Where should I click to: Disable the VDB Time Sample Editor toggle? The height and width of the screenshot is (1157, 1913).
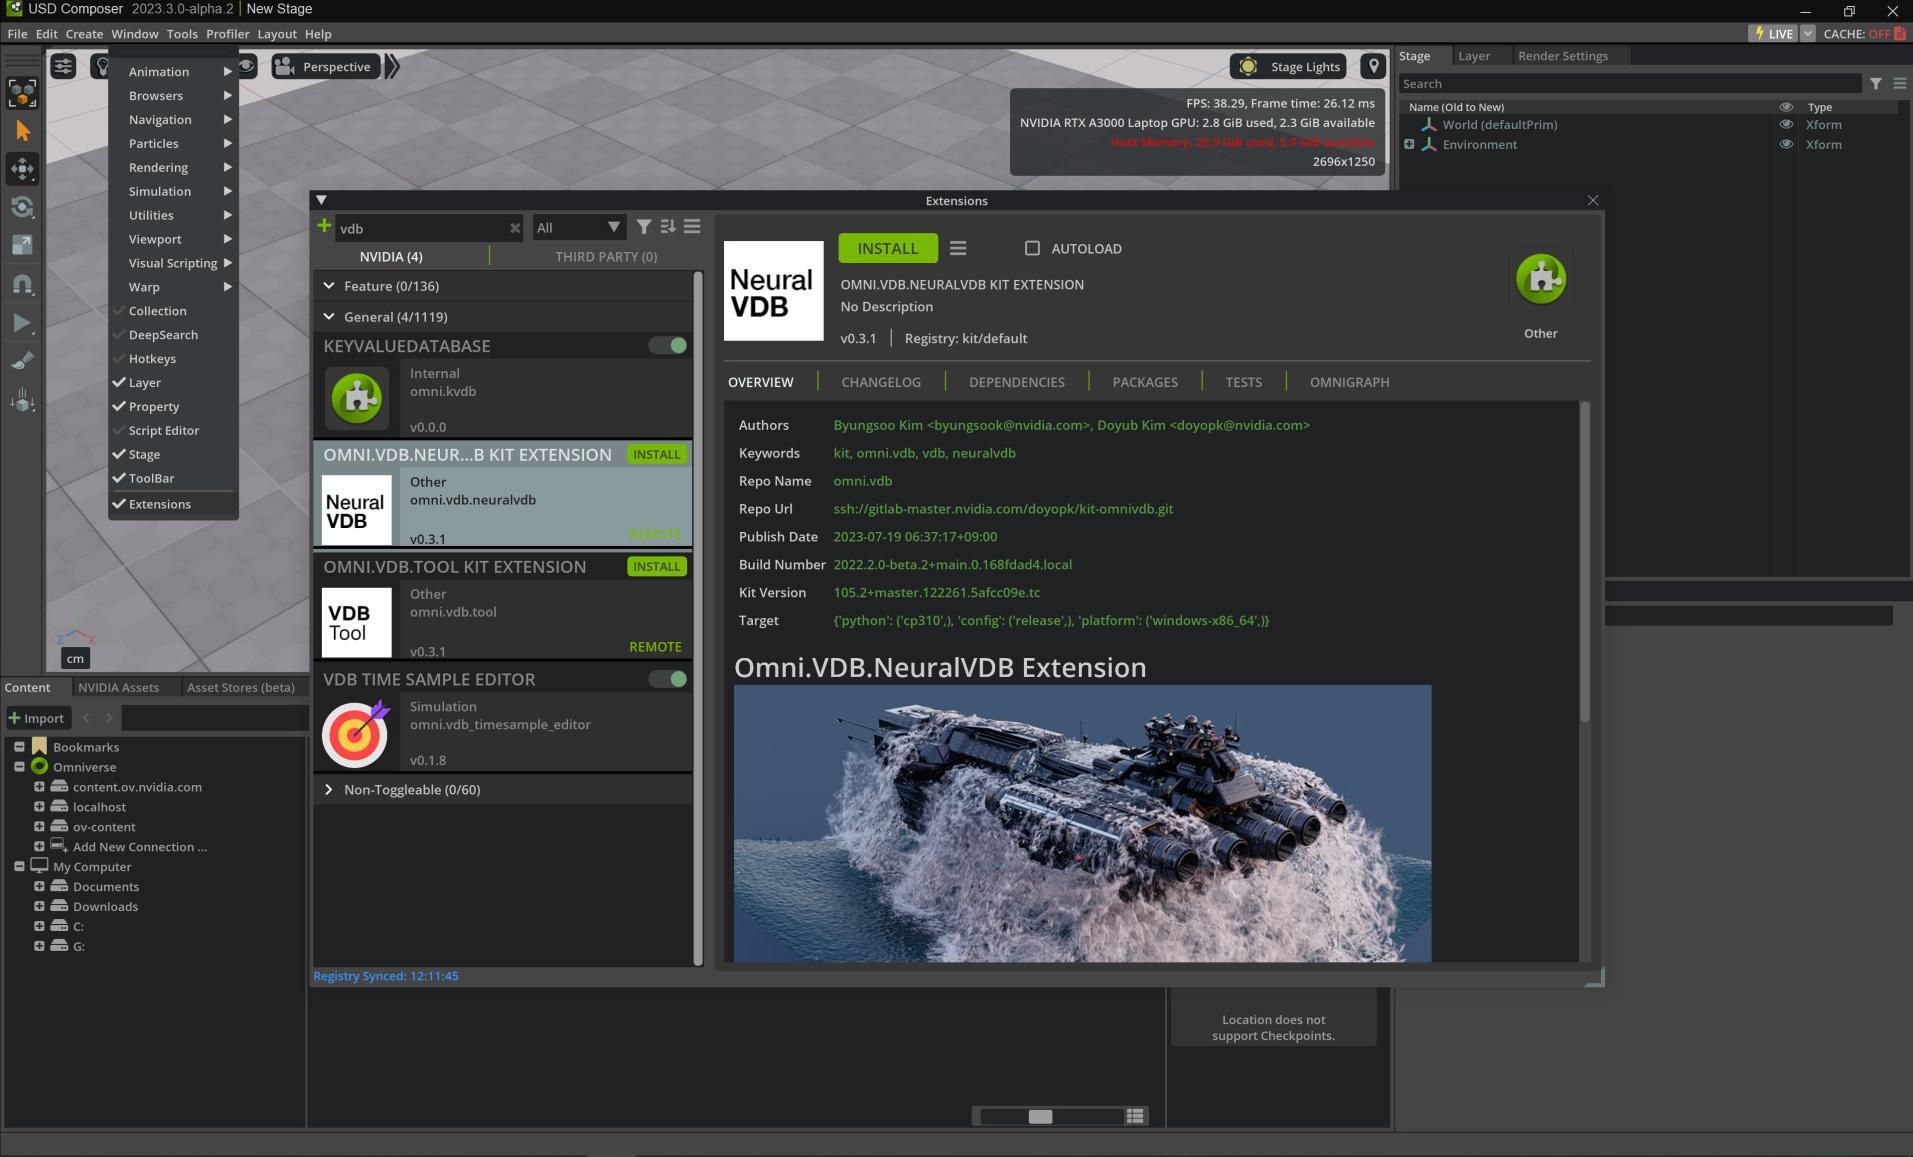(668, 679)
